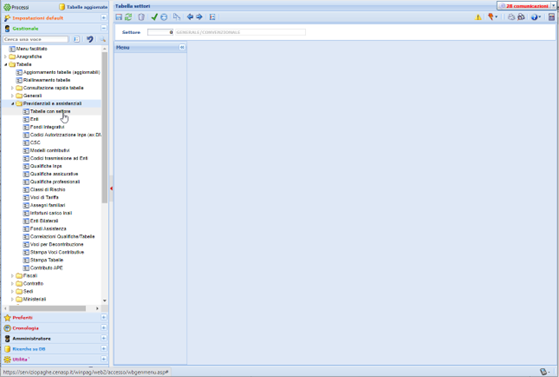Click the blue left arrow previous icon
The width and height of the screenshot is (559, 377).
[190, 17]
